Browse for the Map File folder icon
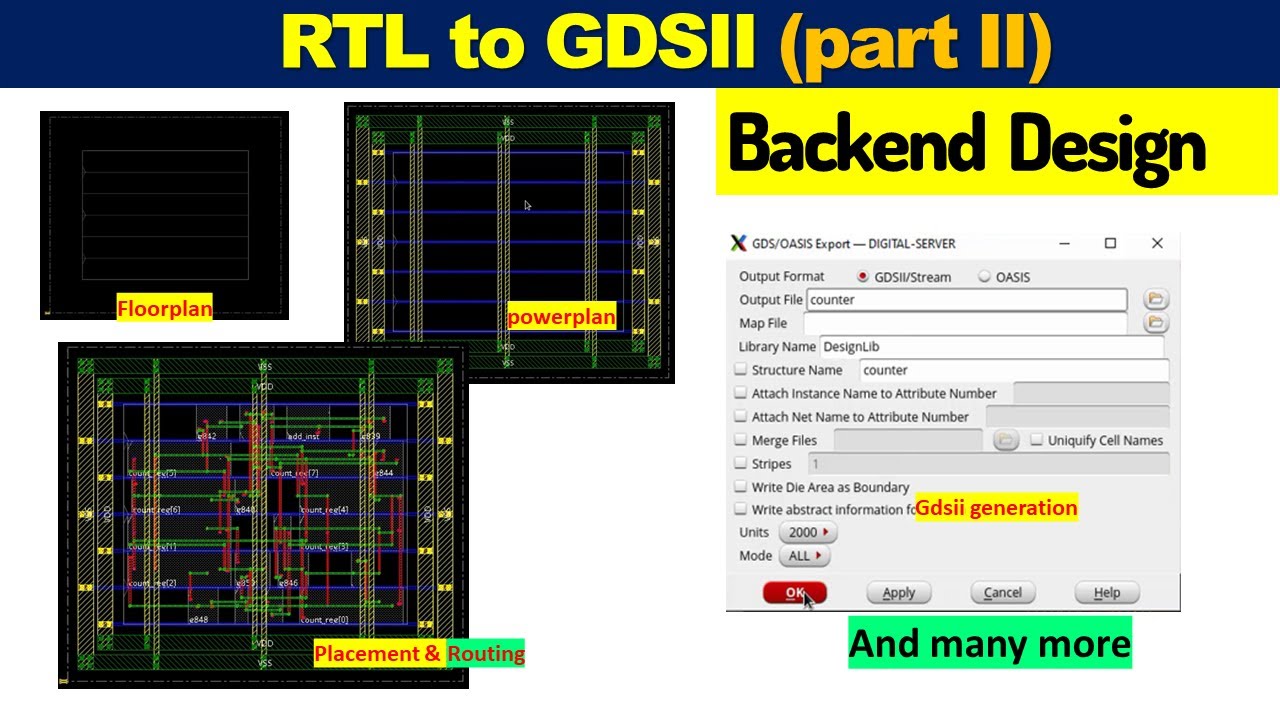The height and width of the screenshot is (720, 1280). pos(1156,322)
